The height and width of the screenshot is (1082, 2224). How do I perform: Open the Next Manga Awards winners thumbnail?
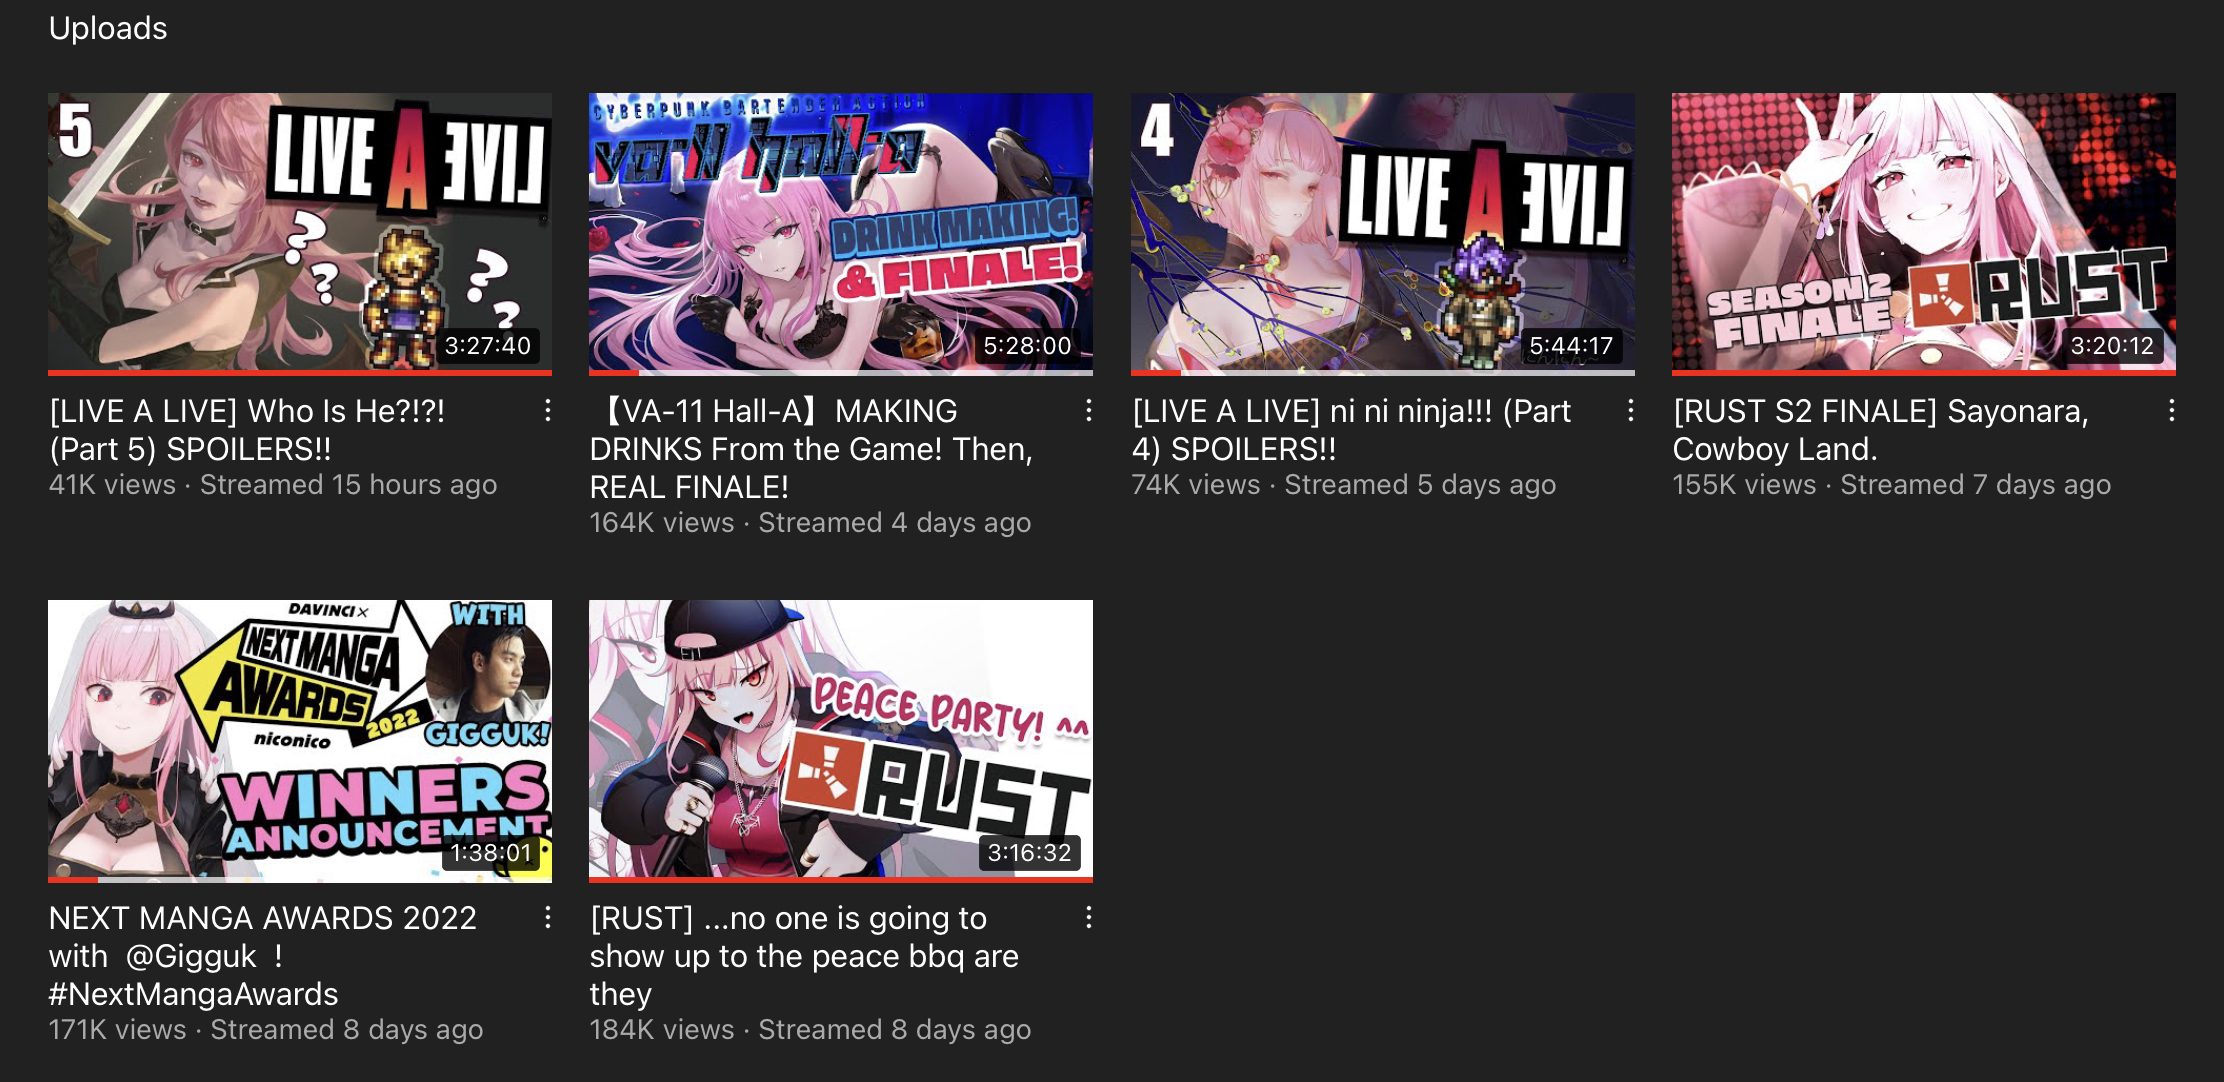[x=300, y=741]
